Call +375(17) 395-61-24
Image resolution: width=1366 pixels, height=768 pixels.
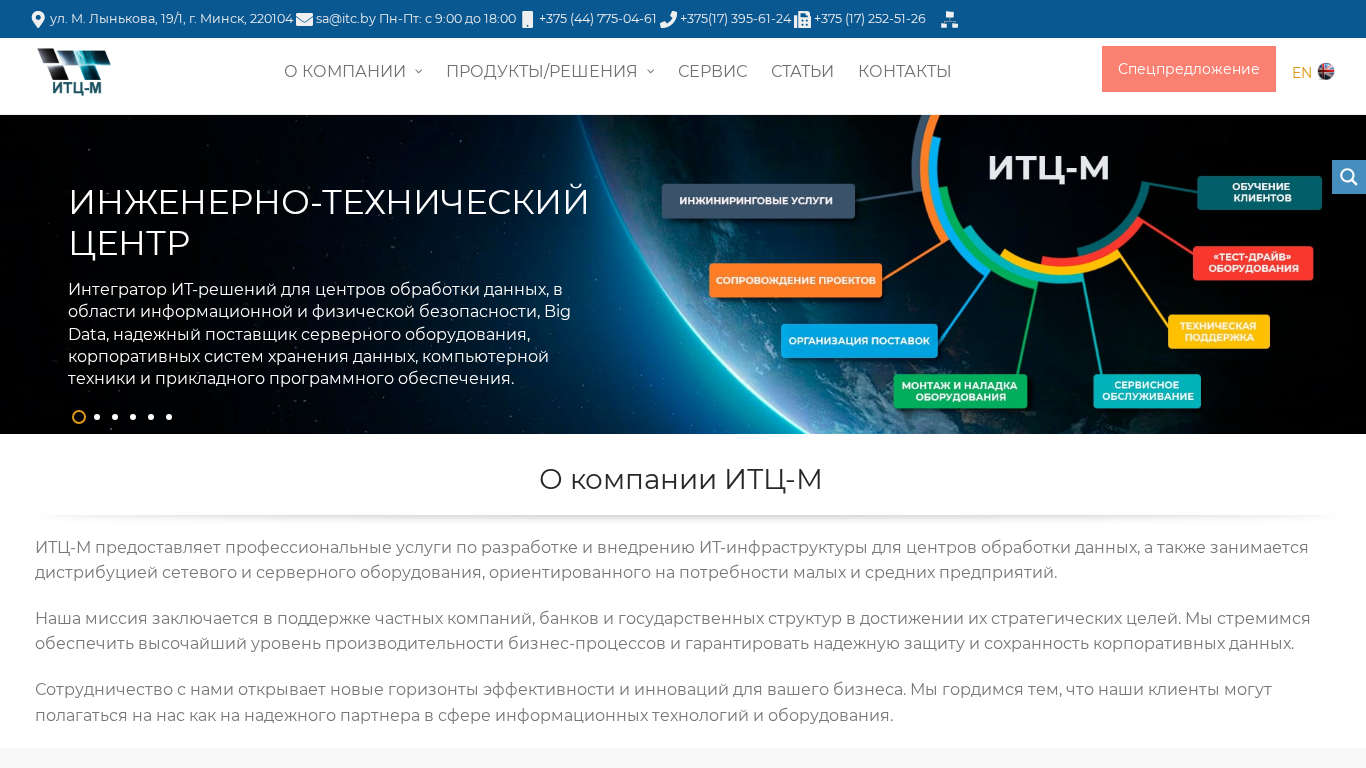735,19
